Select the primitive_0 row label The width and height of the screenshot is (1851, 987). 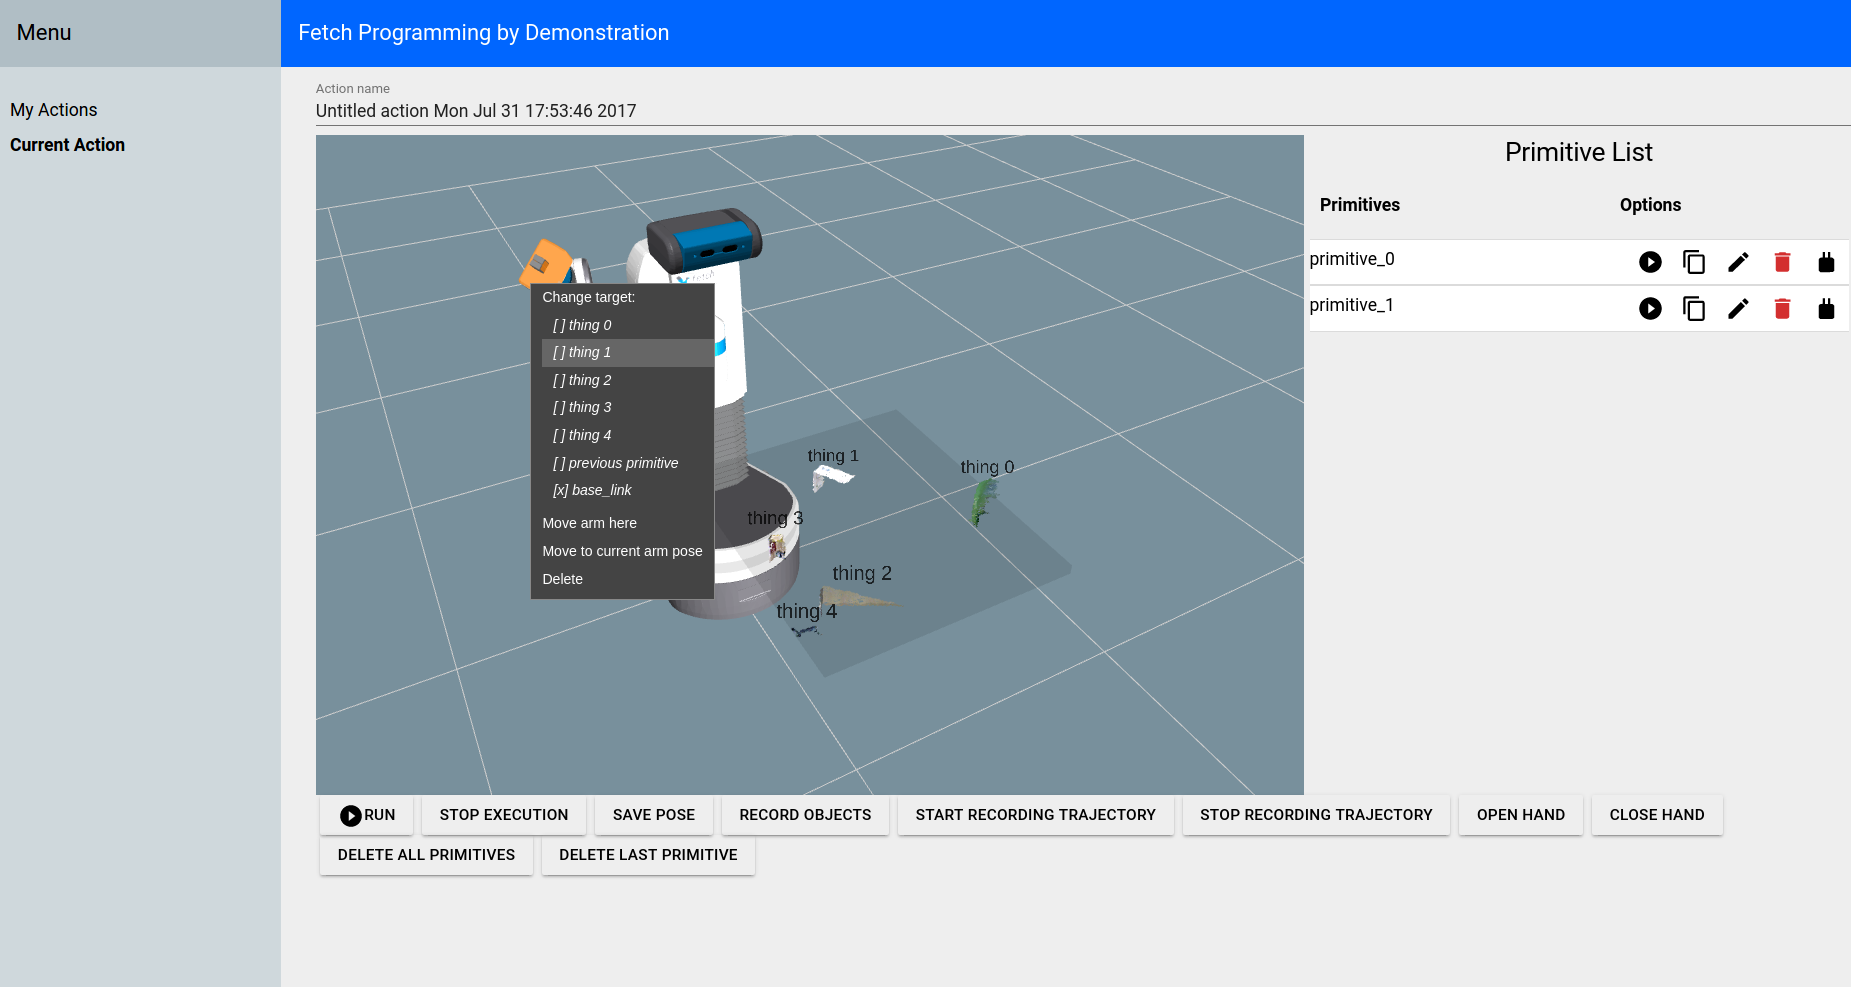1352,259
